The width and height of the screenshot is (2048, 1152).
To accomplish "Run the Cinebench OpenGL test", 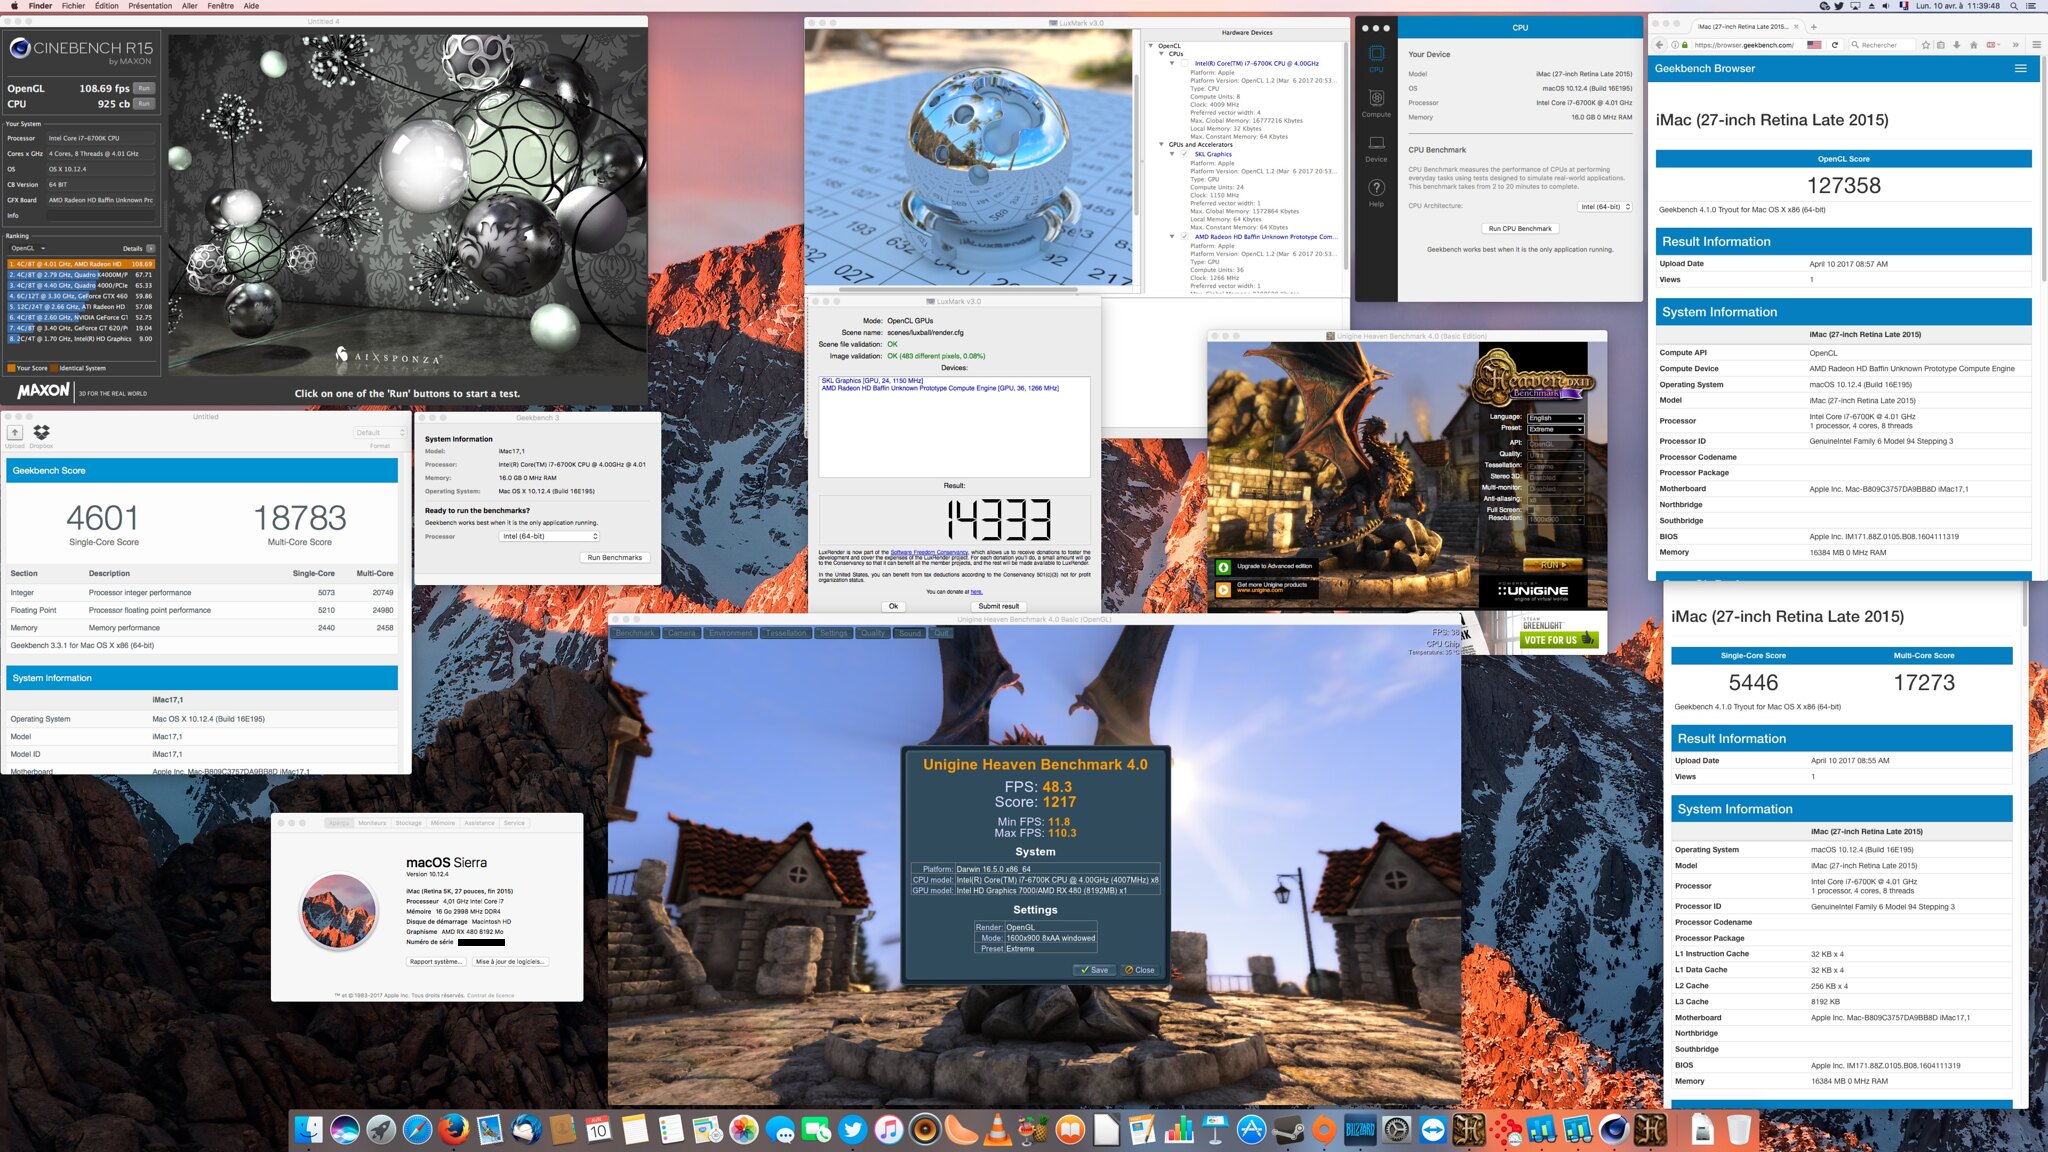I will point(144,88).
